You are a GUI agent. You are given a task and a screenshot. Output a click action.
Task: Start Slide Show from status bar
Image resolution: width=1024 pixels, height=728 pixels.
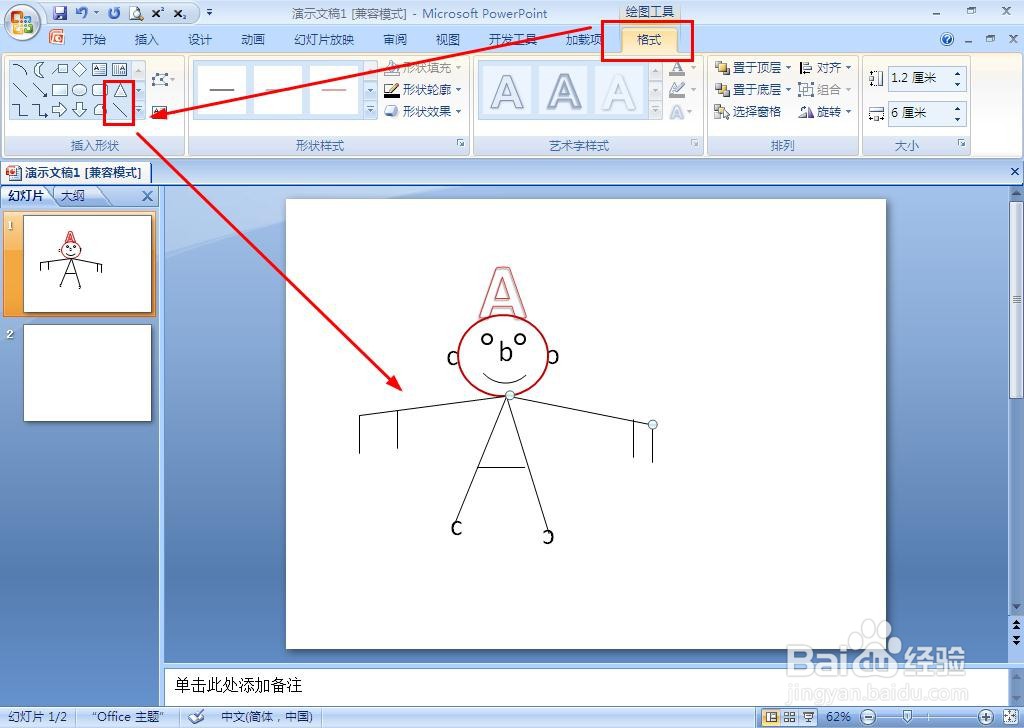[806, 716]
